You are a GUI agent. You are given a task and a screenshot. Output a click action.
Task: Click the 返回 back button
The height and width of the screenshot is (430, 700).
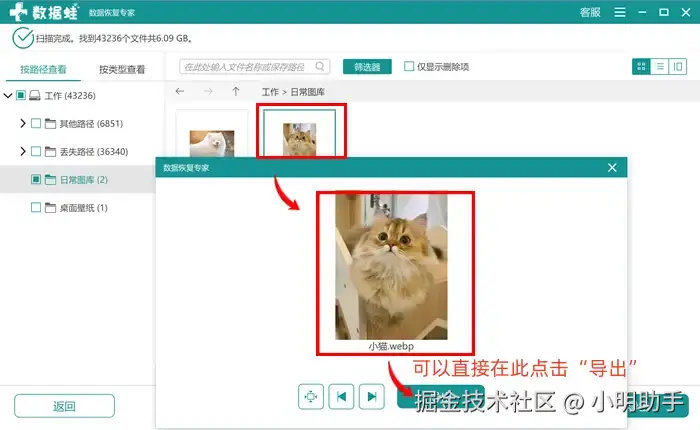[x=64, y=406]
